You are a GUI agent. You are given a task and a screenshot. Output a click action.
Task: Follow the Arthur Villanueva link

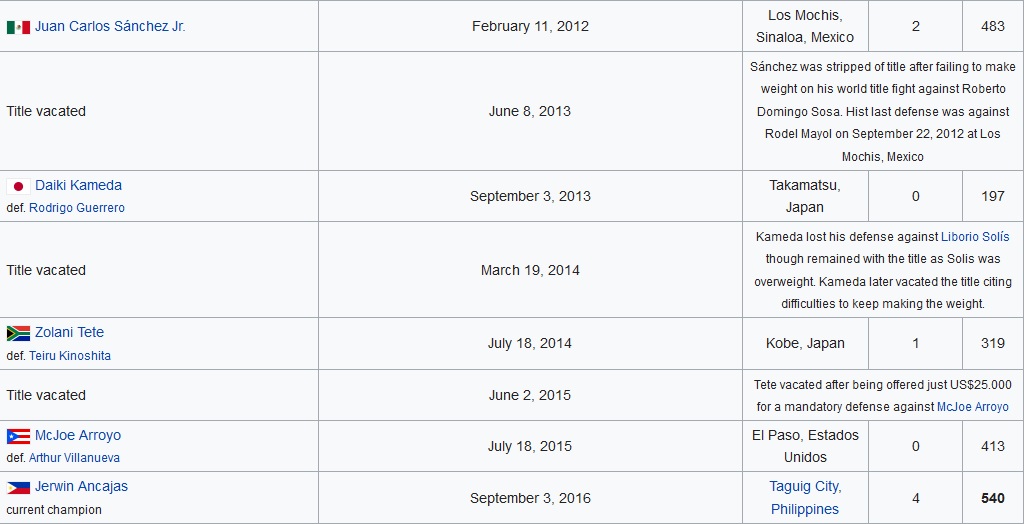74,458
